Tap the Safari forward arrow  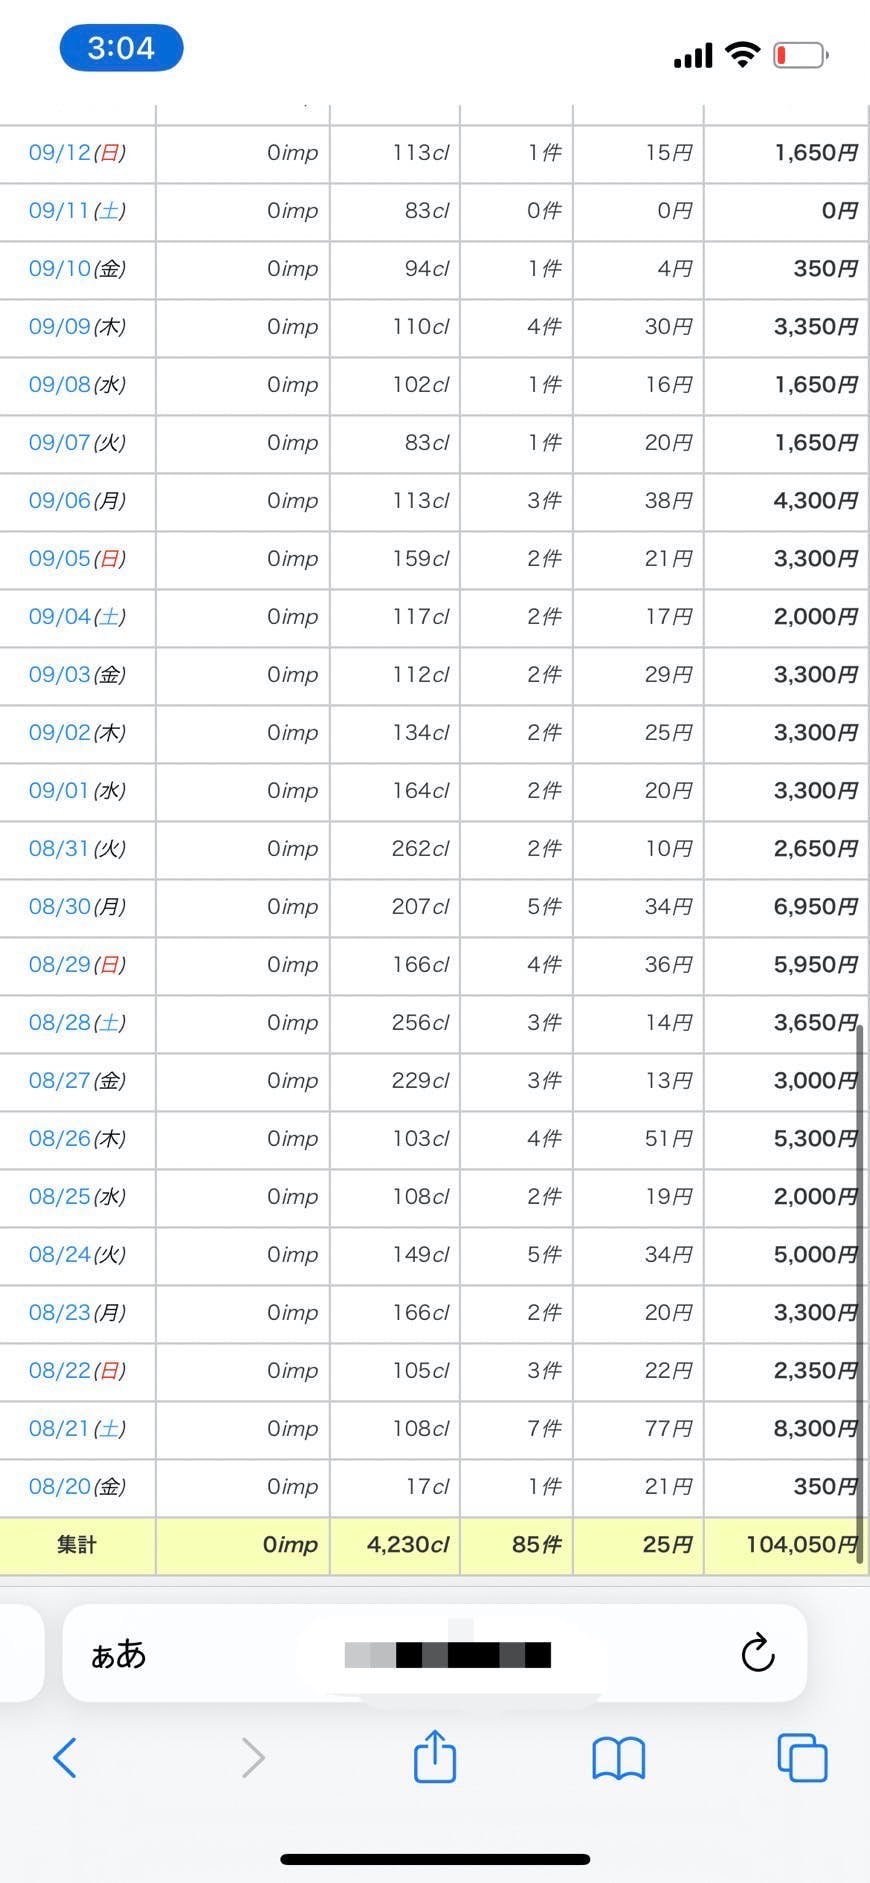(x=253, y=1757)
